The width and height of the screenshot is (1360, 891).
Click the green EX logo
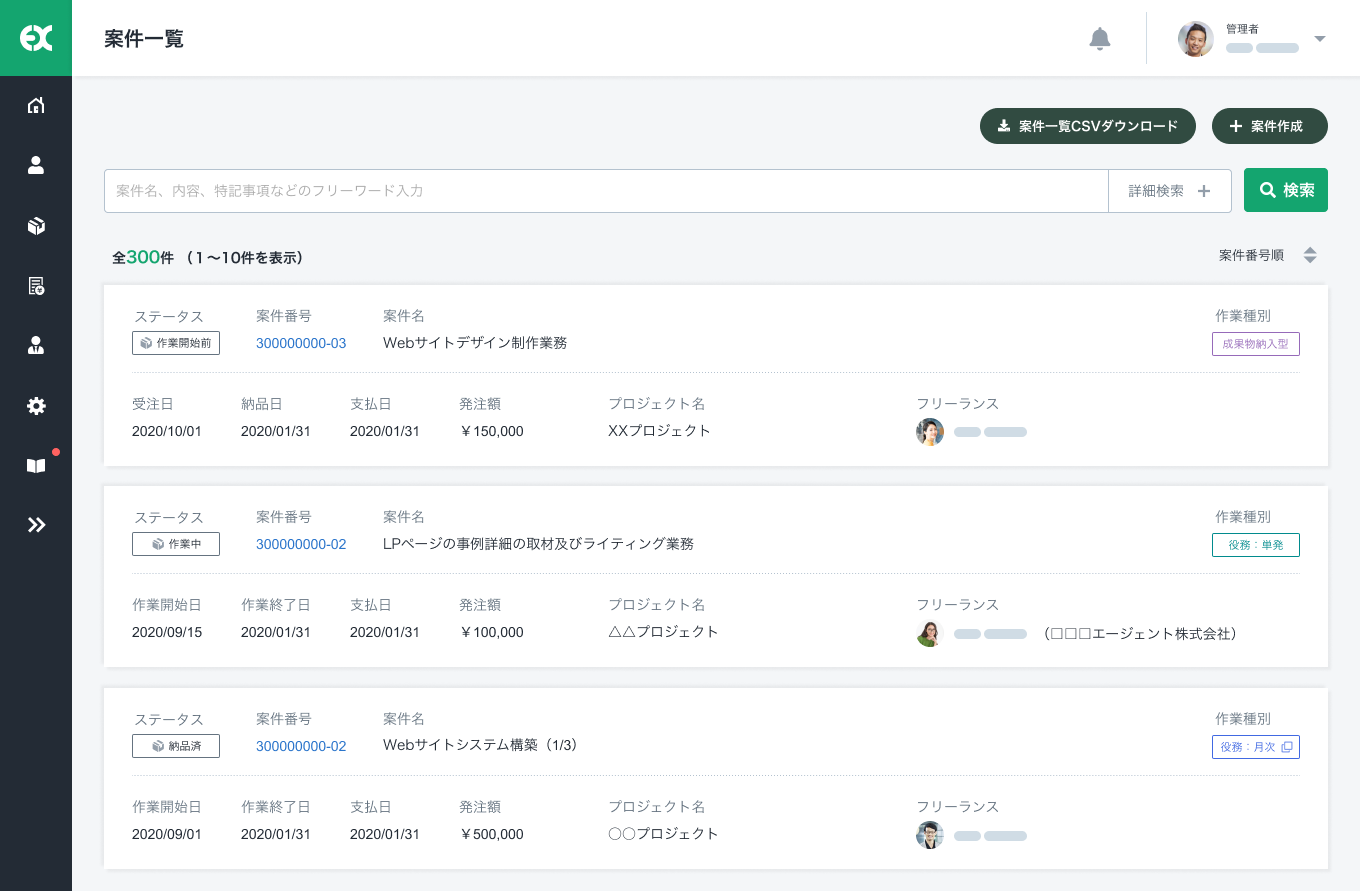36,38
